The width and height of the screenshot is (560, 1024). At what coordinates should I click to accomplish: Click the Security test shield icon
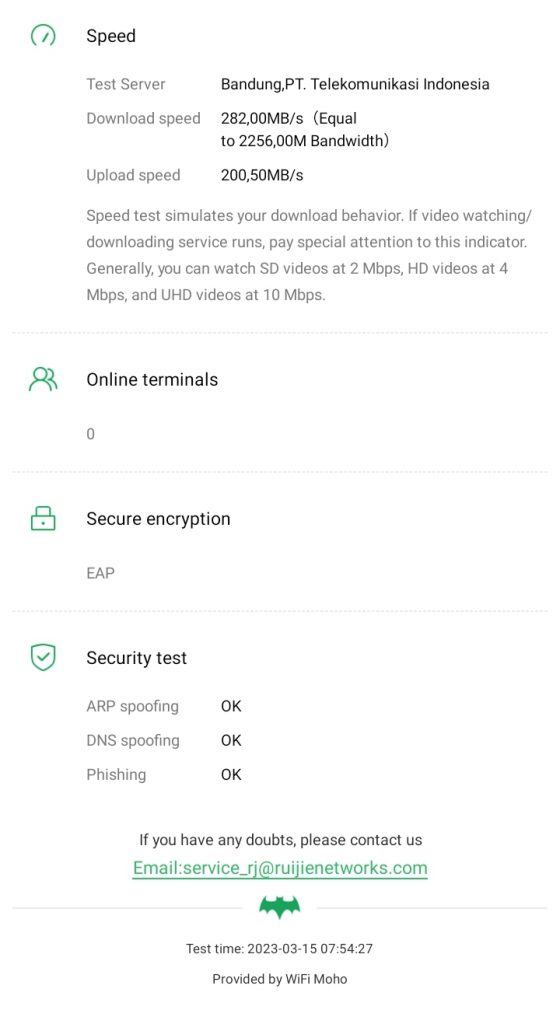pyautogui.click(x=43, y=657)
